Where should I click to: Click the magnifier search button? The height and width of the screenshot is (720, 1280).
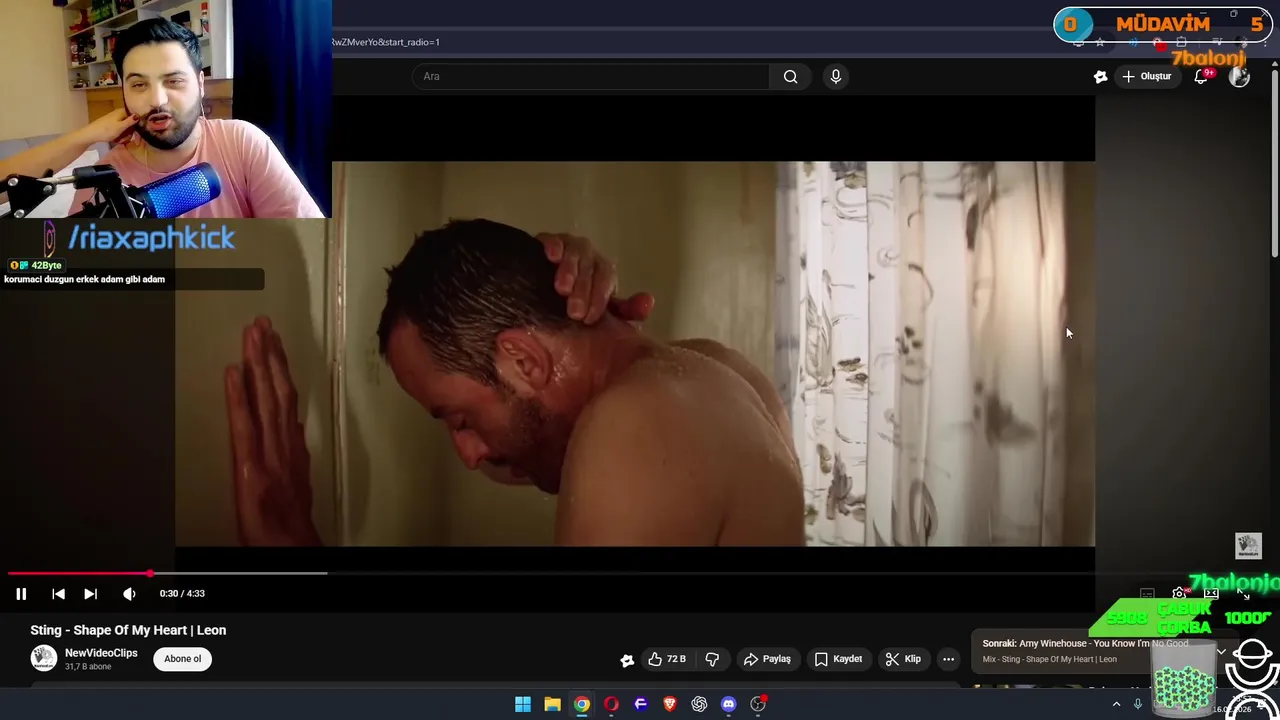(x=790, y=77)
